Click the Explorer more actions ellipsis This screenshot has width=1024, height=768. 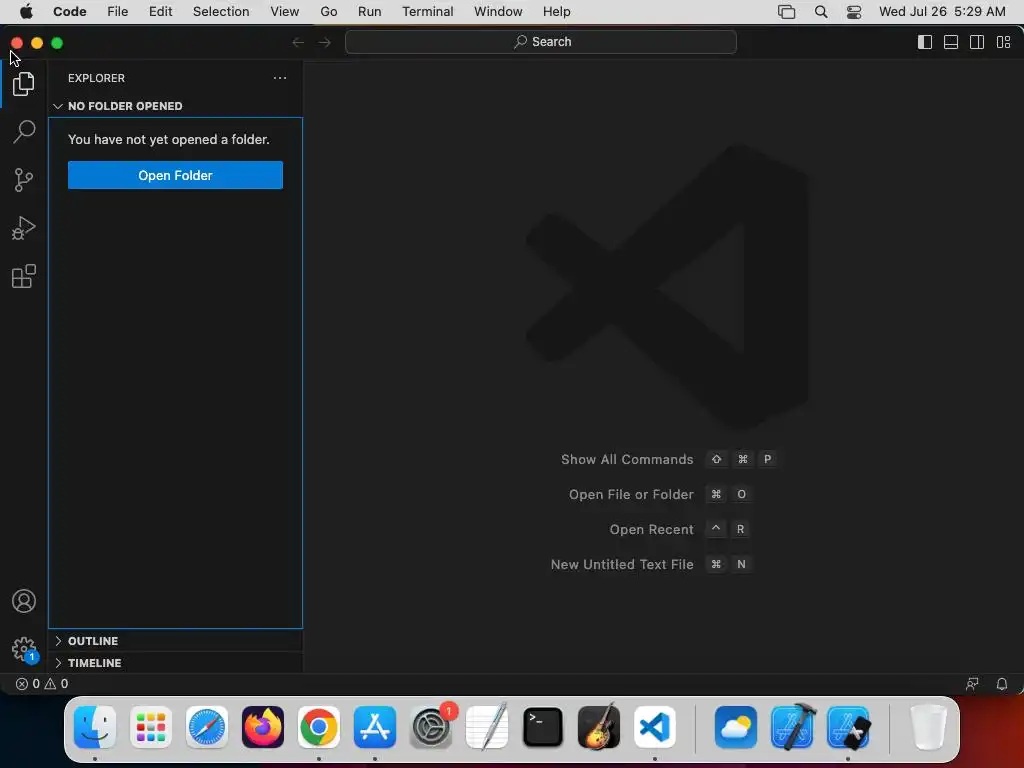coord(280,78)
